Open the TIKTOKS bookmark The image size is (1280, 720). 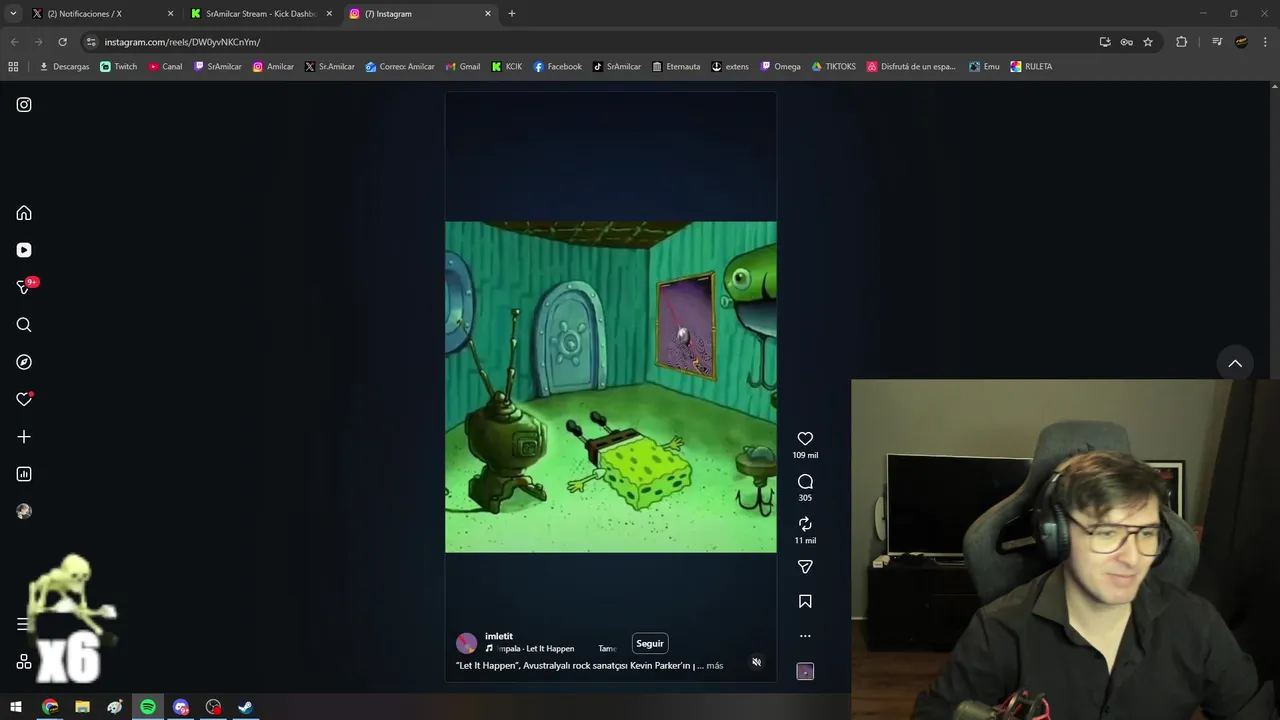coord(834,67)
